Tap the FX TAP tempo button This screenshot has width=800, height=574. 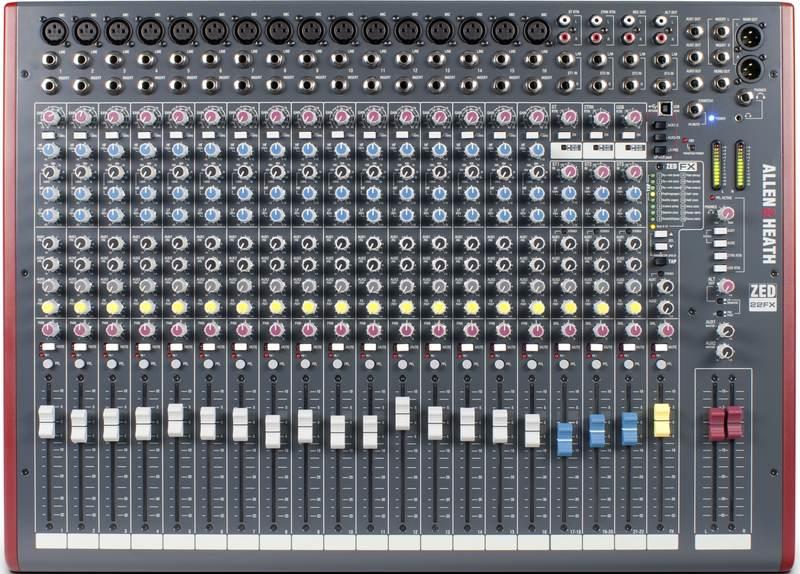click(661, 261)
